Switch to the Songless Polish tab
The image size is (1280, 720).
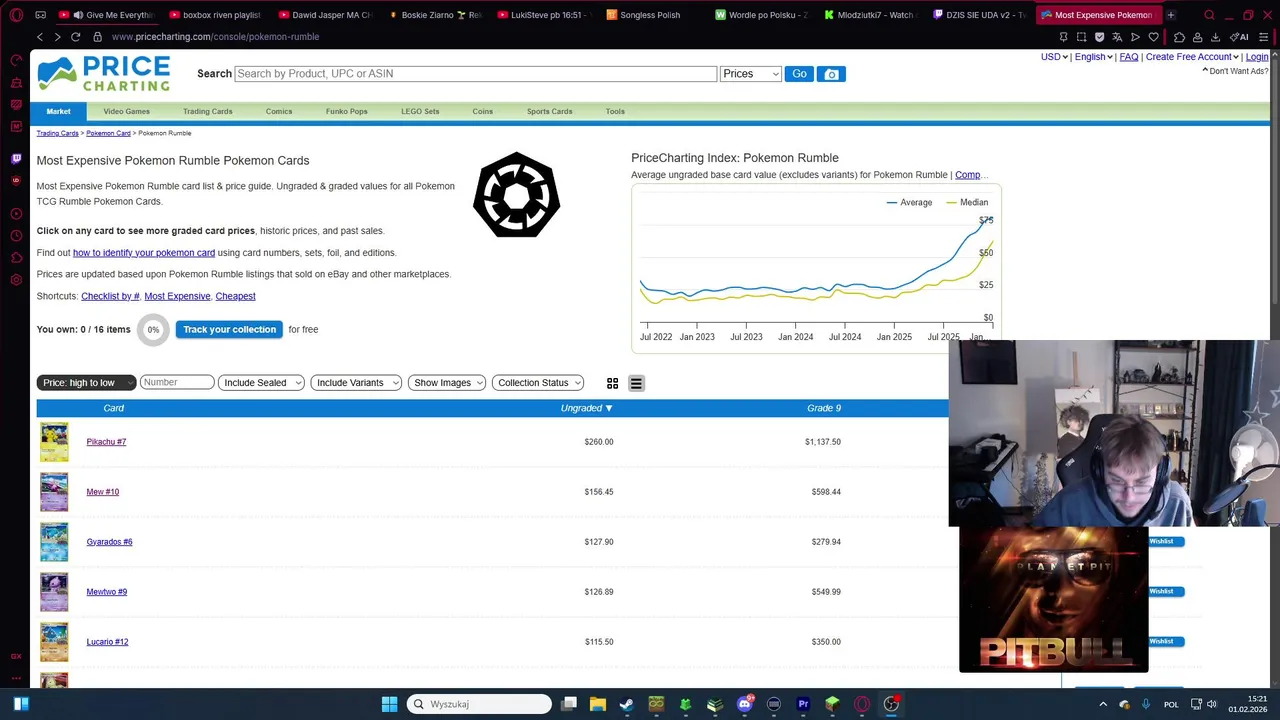click(648, 15)
